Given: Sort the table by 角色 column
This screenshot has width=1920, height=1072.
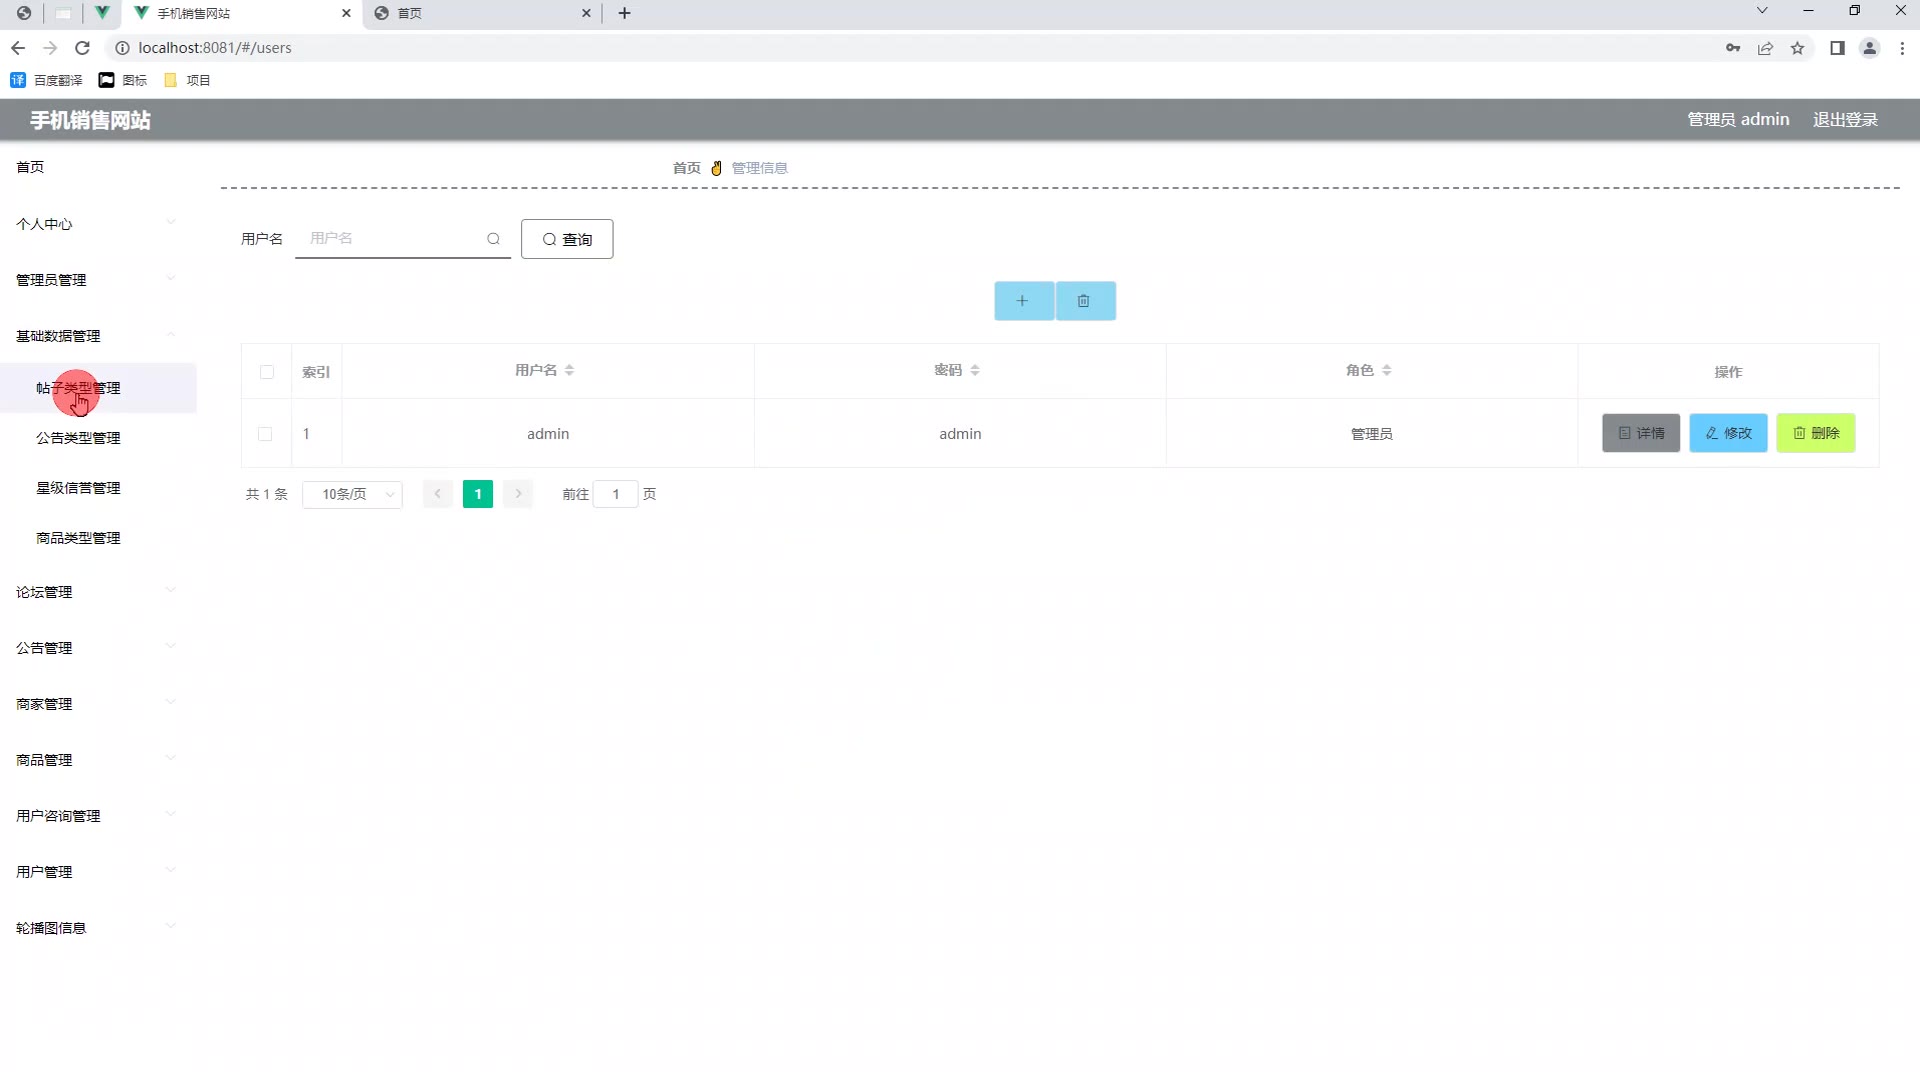Looking at the screenshot, I should (1387, 370).
